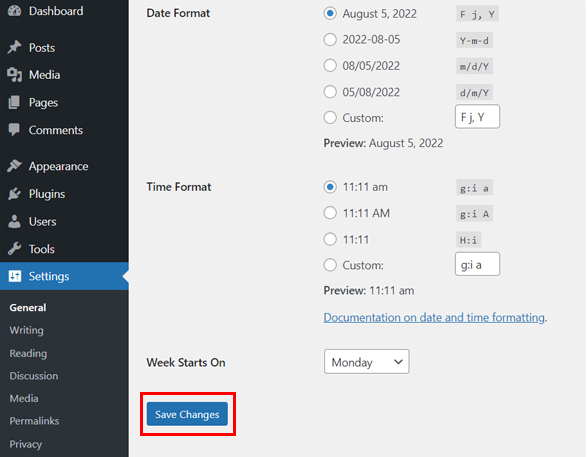The image size is (587, 457).
Task: Click the Save Changes button
Action: 187,414
